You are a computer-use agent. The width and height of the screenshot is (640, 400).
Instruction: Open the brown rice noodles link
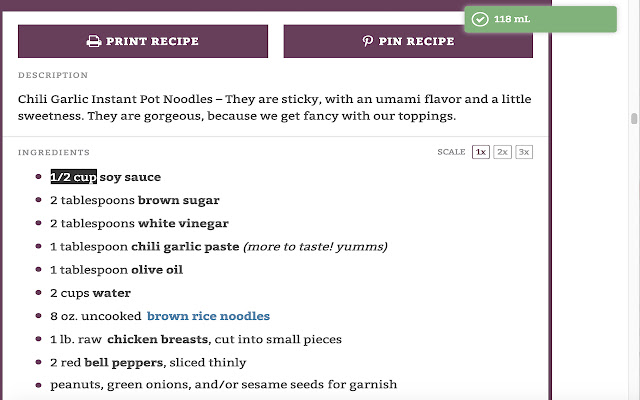(x=208, y=315)
